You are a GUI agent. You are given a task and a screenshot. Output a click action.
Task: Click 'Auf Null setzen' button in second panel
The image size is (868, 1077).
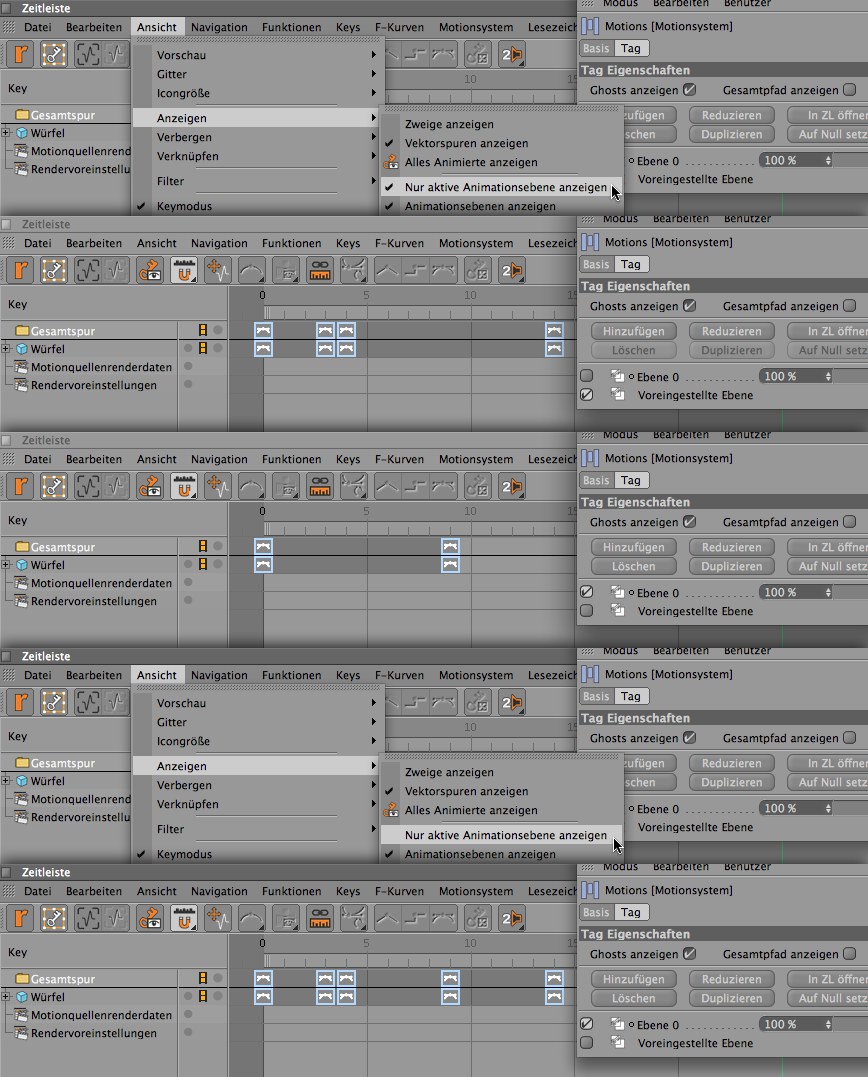click(x=828, y=350)
